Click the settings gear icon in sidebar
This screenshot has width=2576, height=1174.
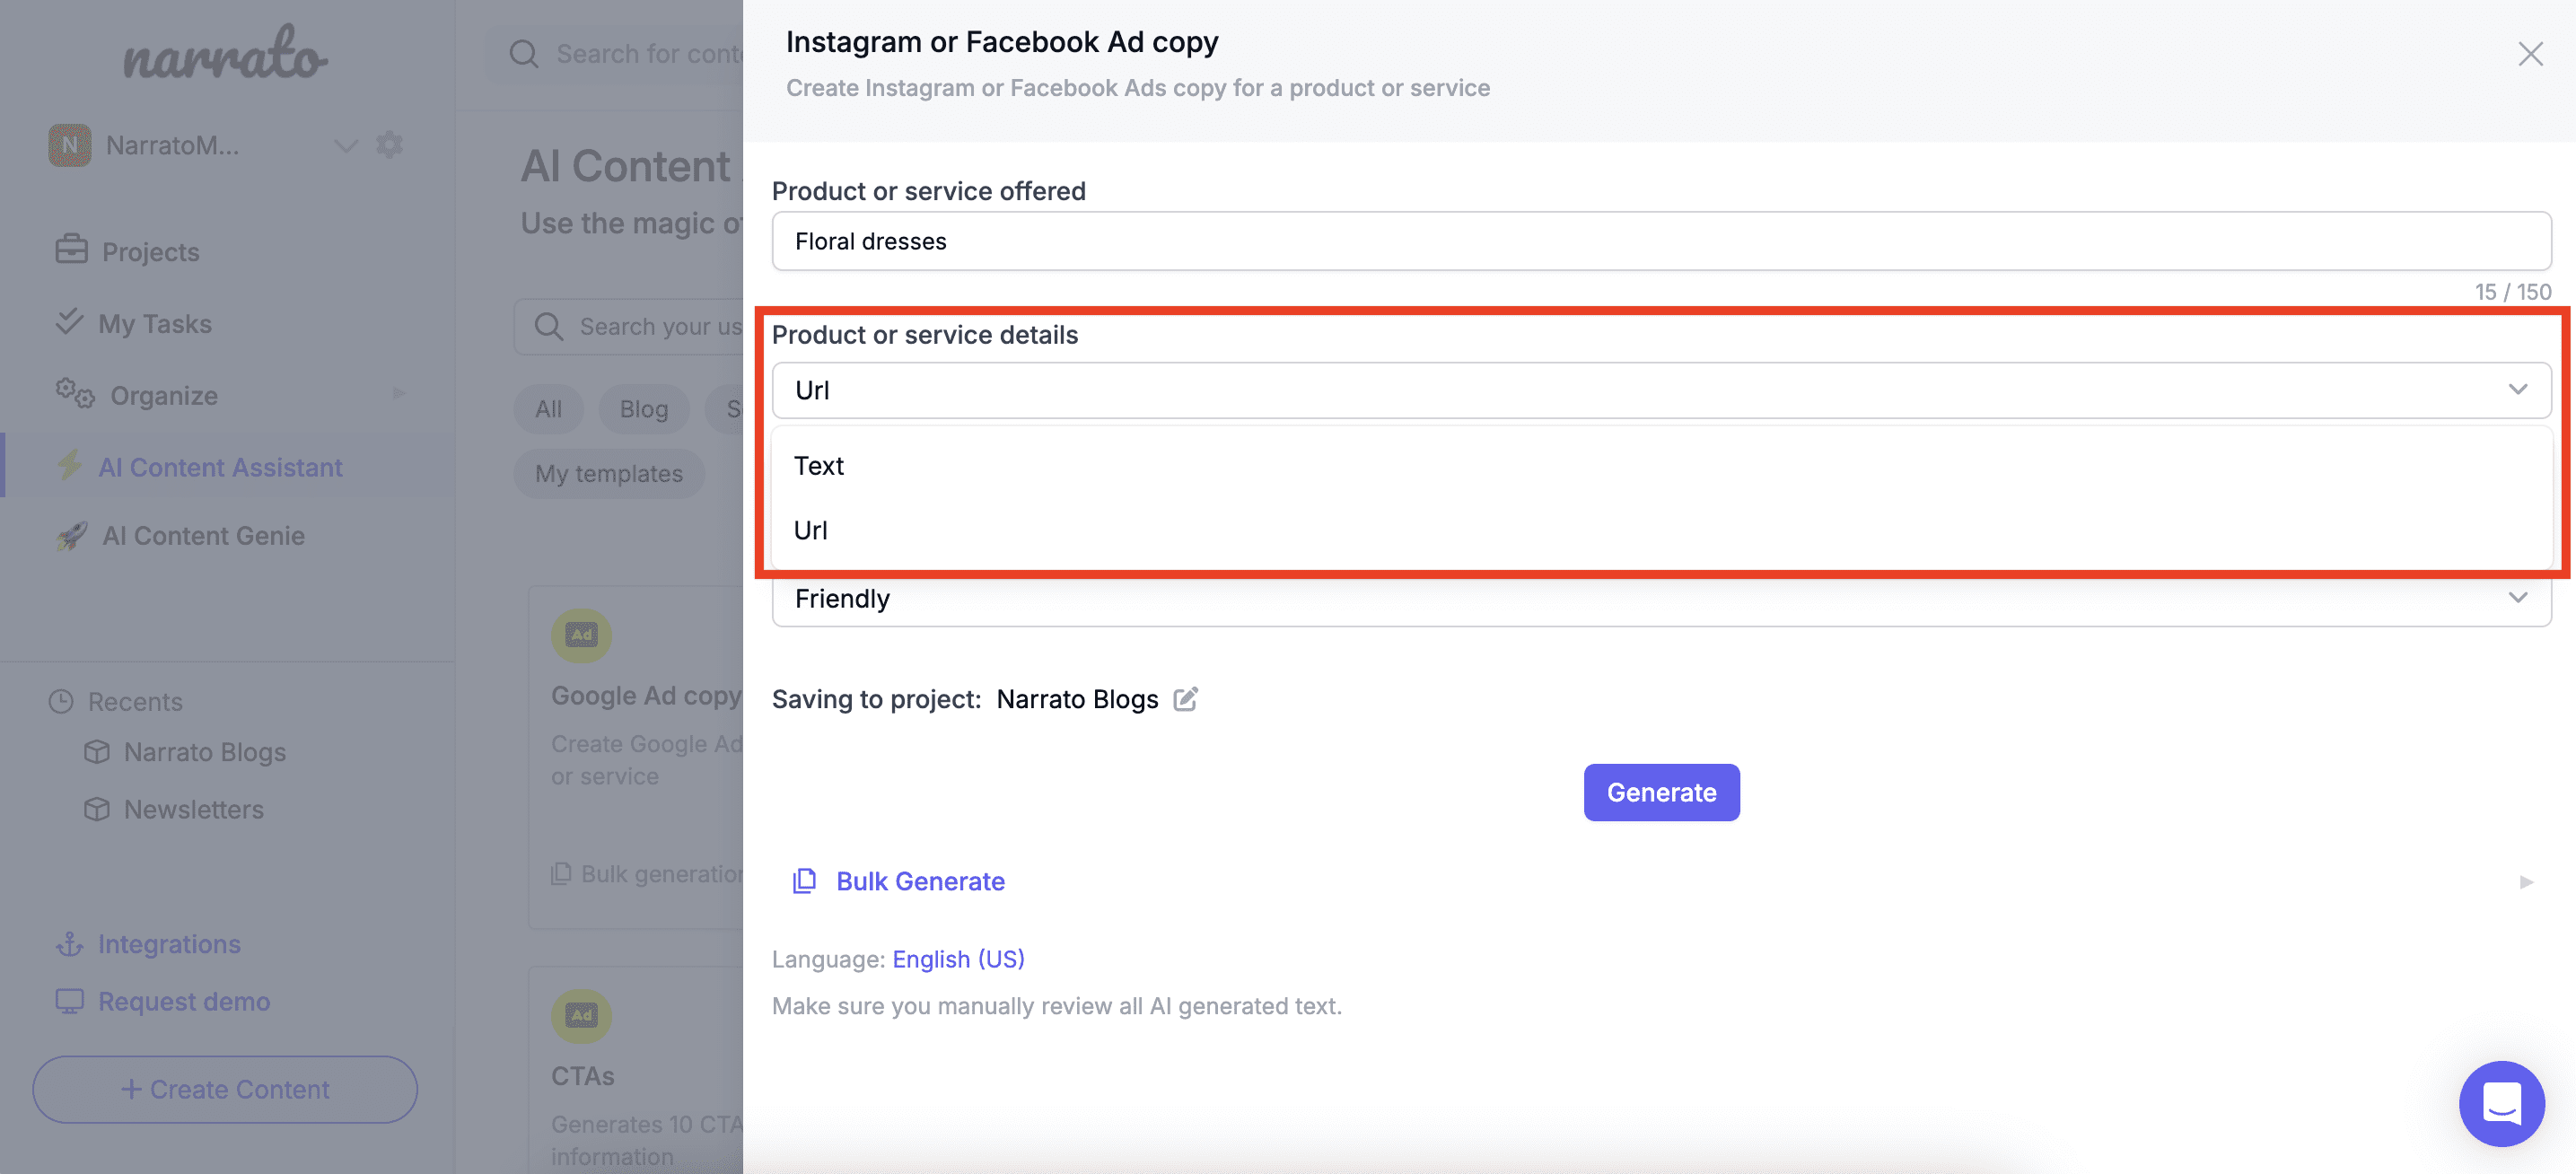(390, 145)
